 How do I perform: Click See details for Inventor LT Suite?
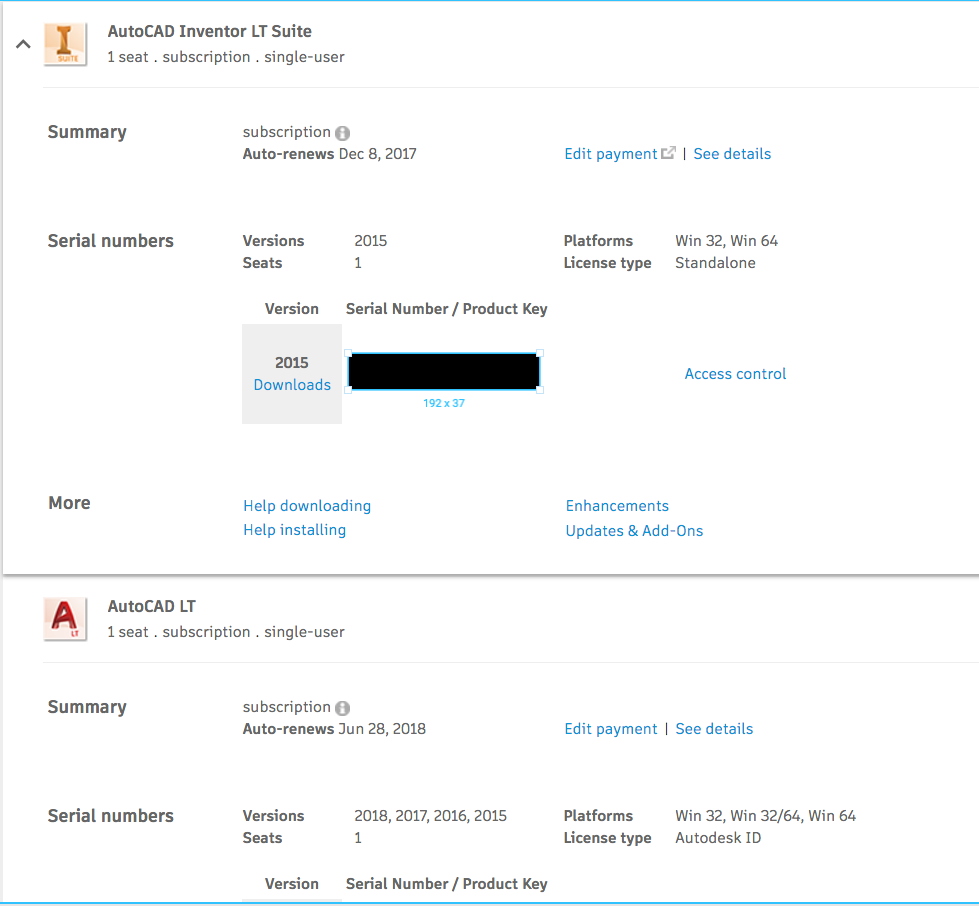point(732,153)
